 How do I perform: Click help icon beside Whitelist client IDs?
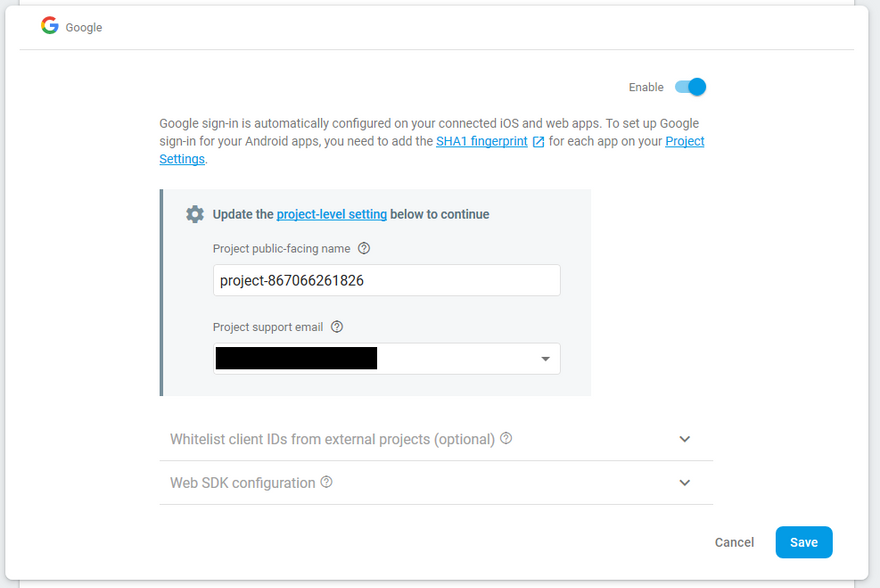506,438
